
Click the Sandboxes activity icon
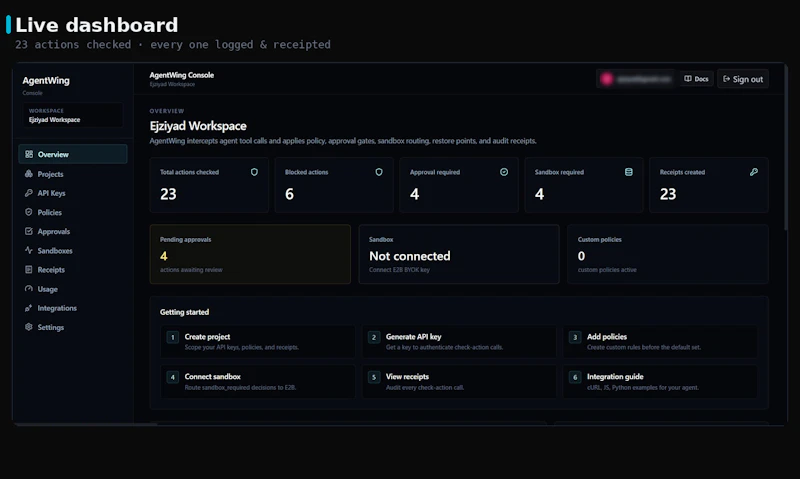click(x=29, y=250)
